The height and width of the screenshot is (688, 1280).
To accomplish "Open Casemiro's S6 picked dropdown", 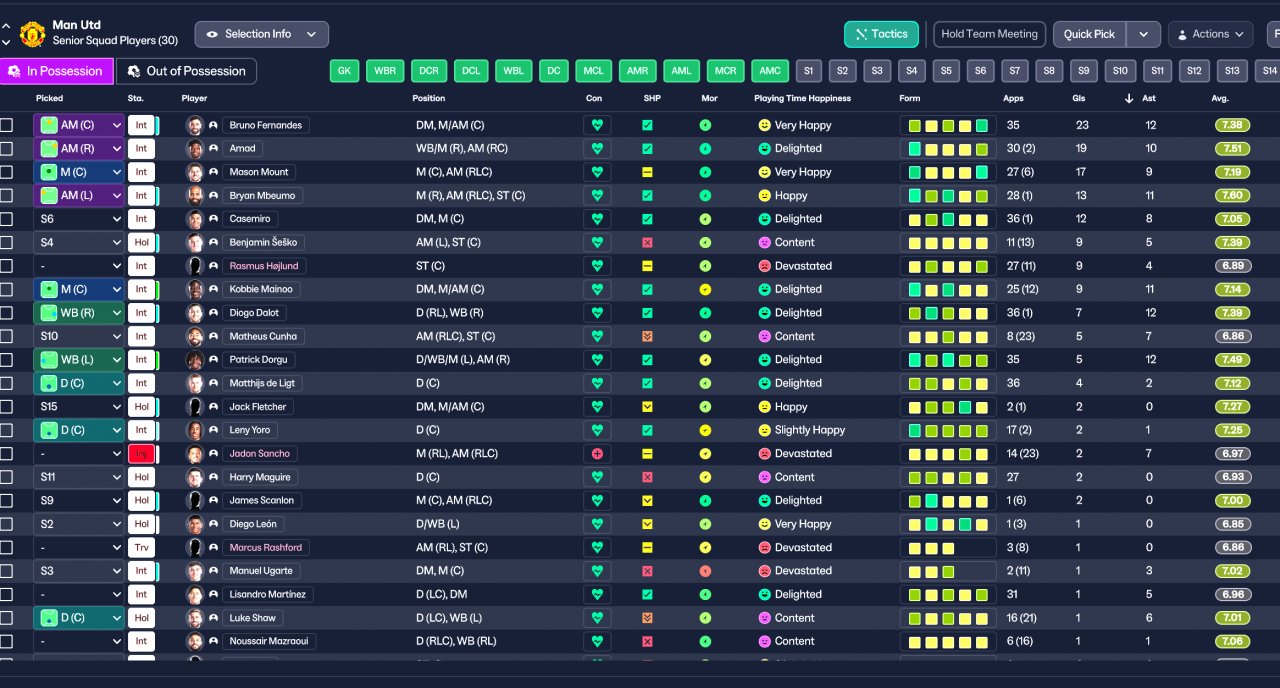I will 79,219.
